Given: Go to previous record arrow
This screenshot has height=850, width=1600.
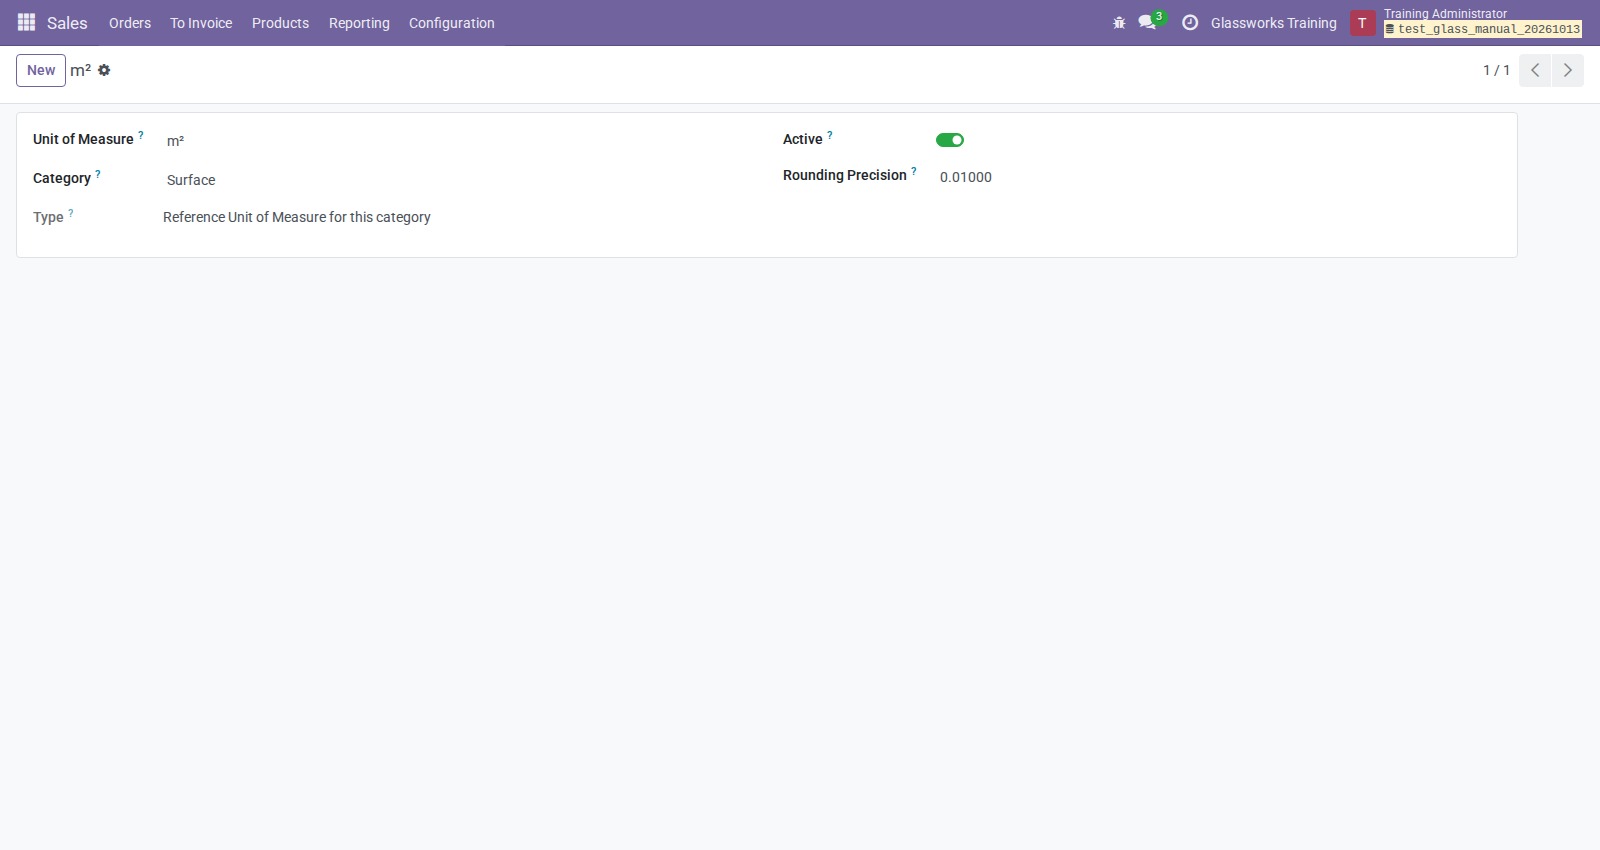Looking at the screenshot, I should tap(1535, 70).
